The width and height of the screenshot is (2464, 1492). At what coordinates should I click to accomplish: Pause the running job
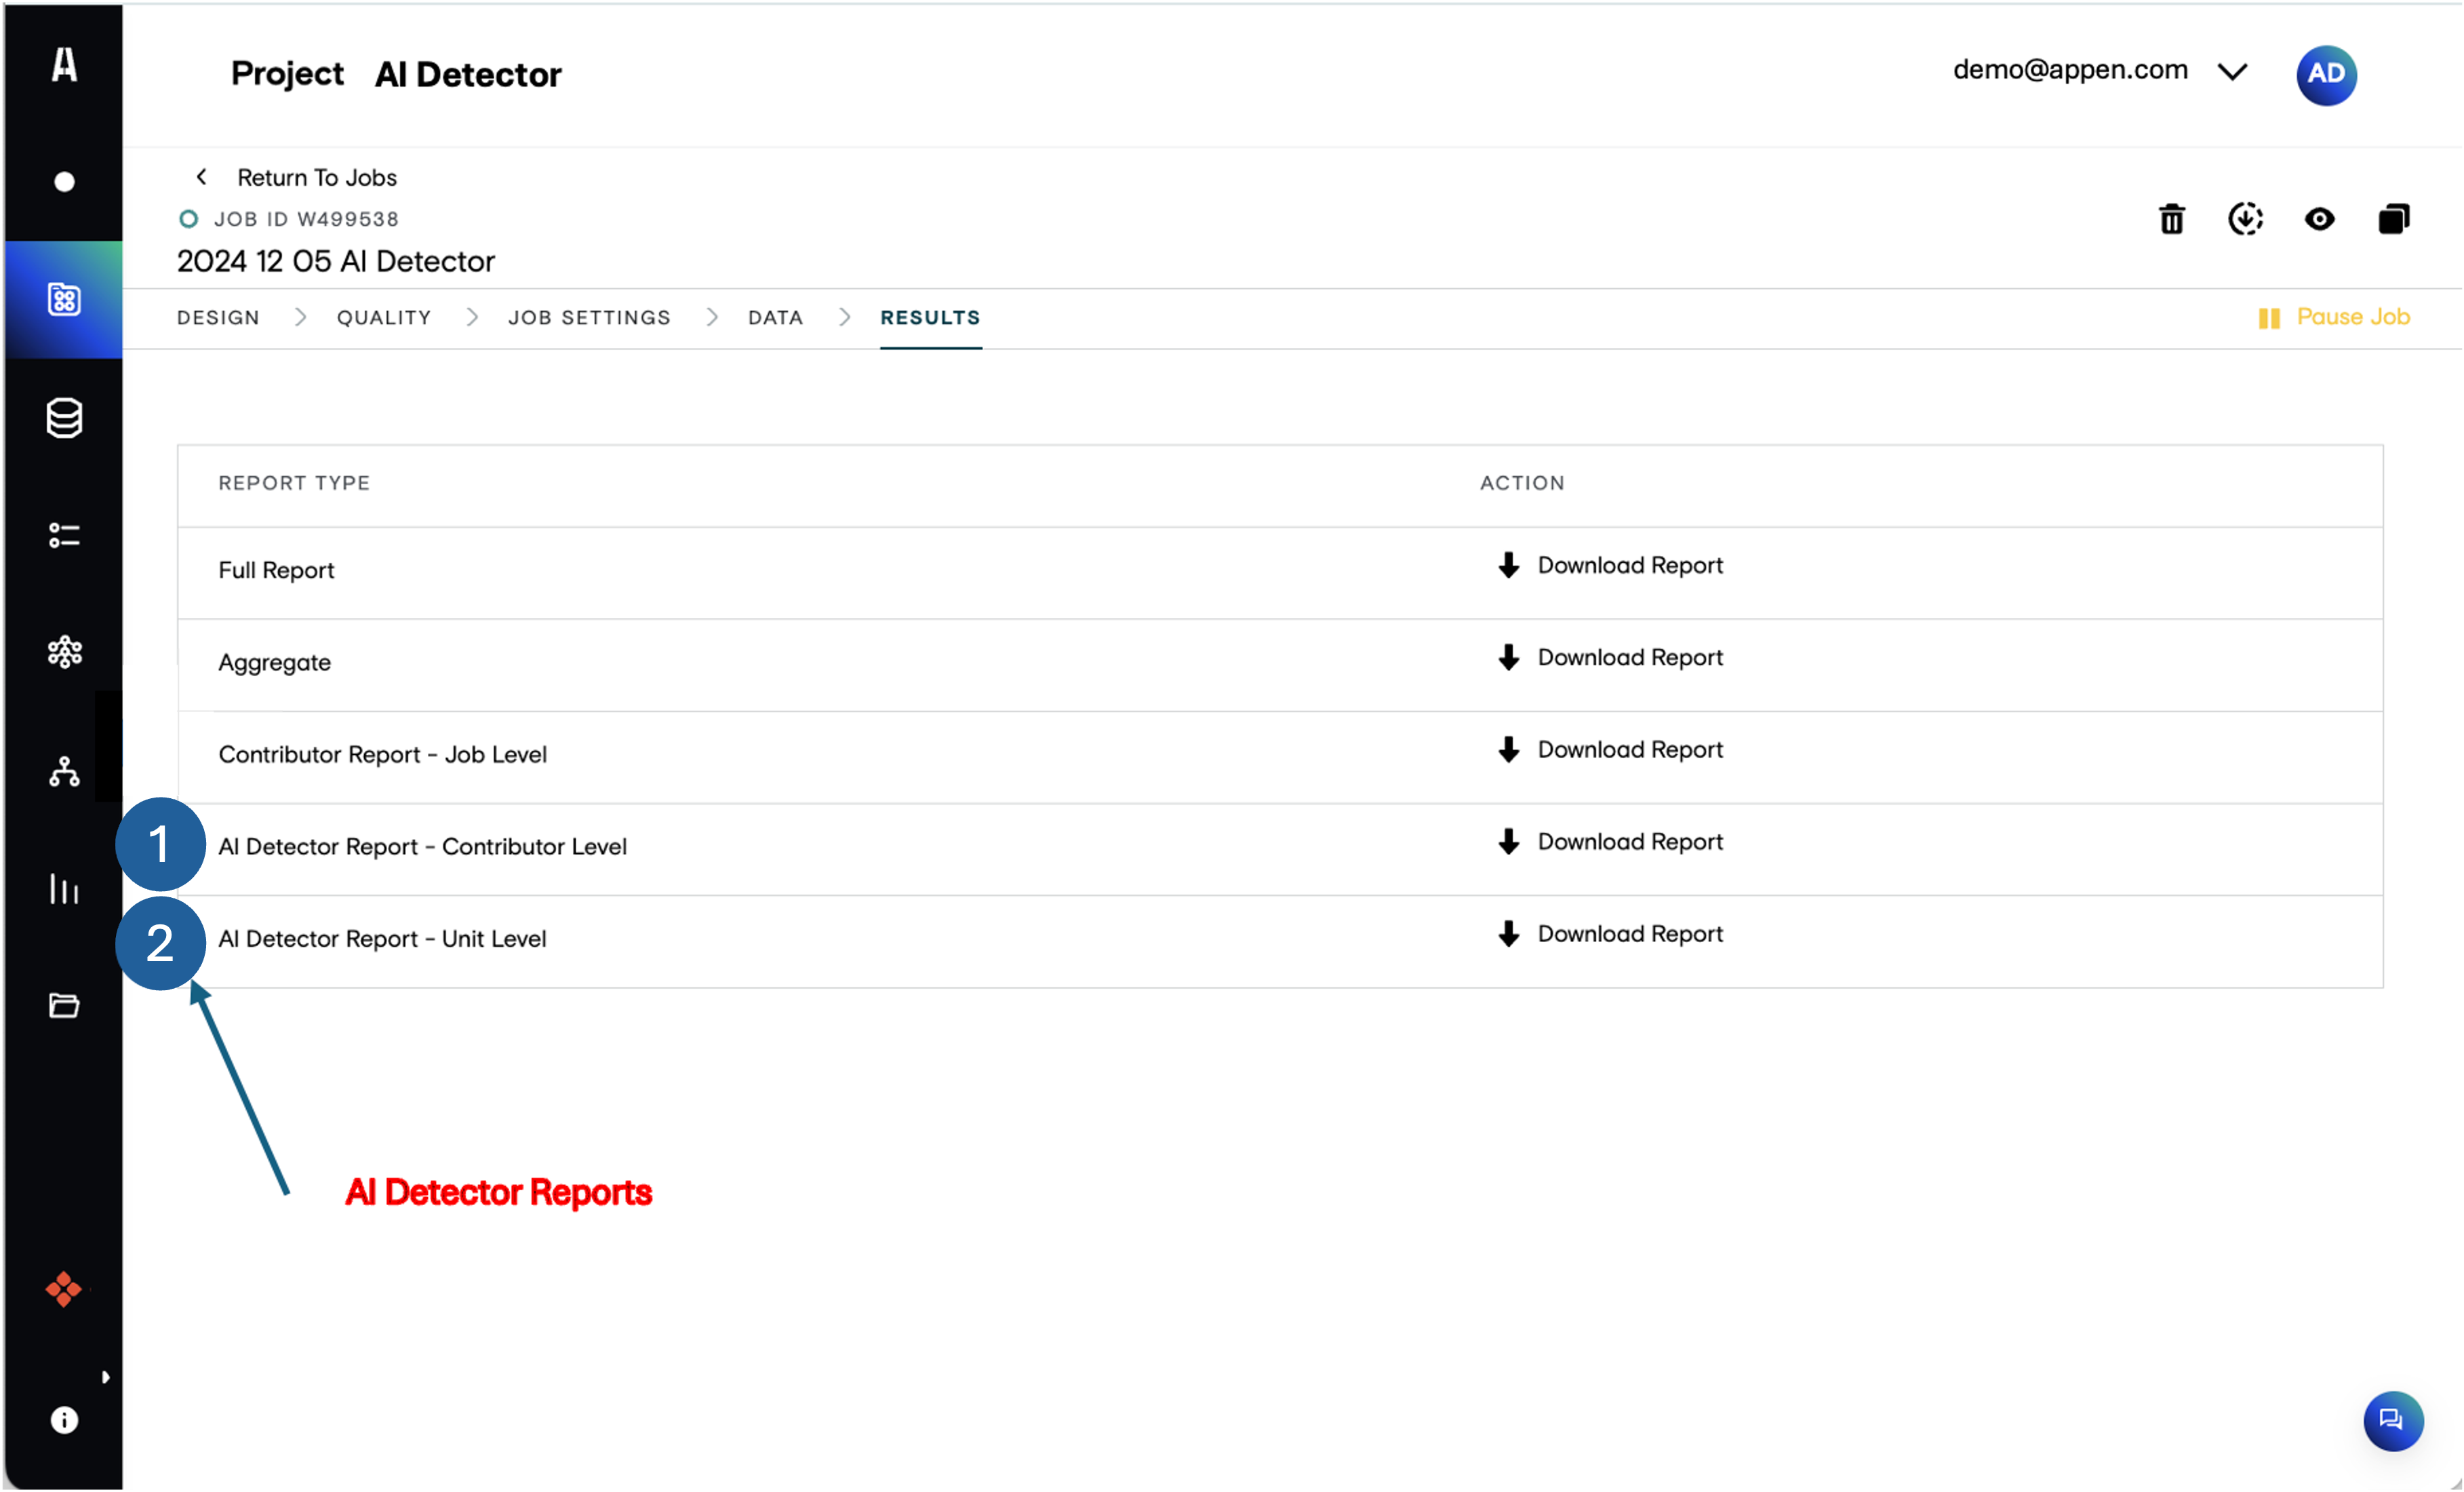(2334, 317)
